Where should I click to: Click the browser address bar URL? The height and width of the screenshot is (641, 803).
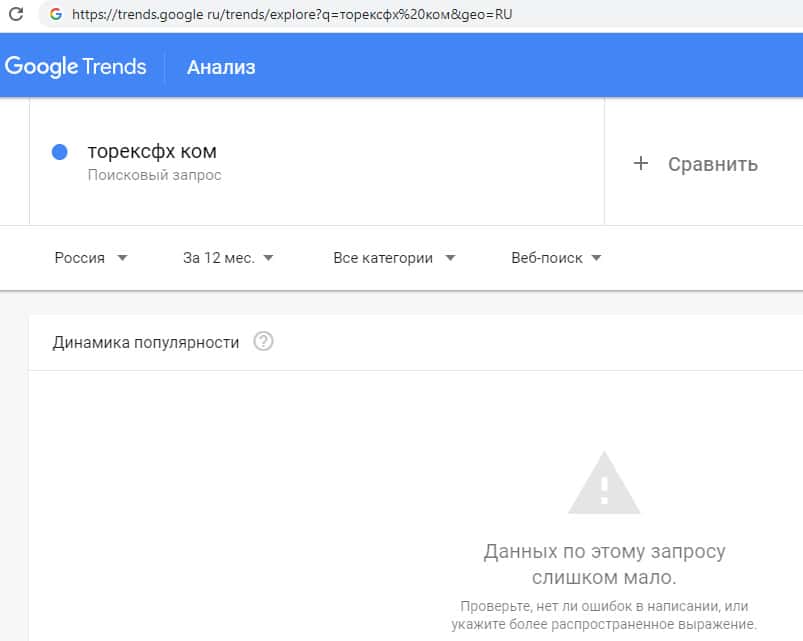pyautogui.click(x=292, y=15)
